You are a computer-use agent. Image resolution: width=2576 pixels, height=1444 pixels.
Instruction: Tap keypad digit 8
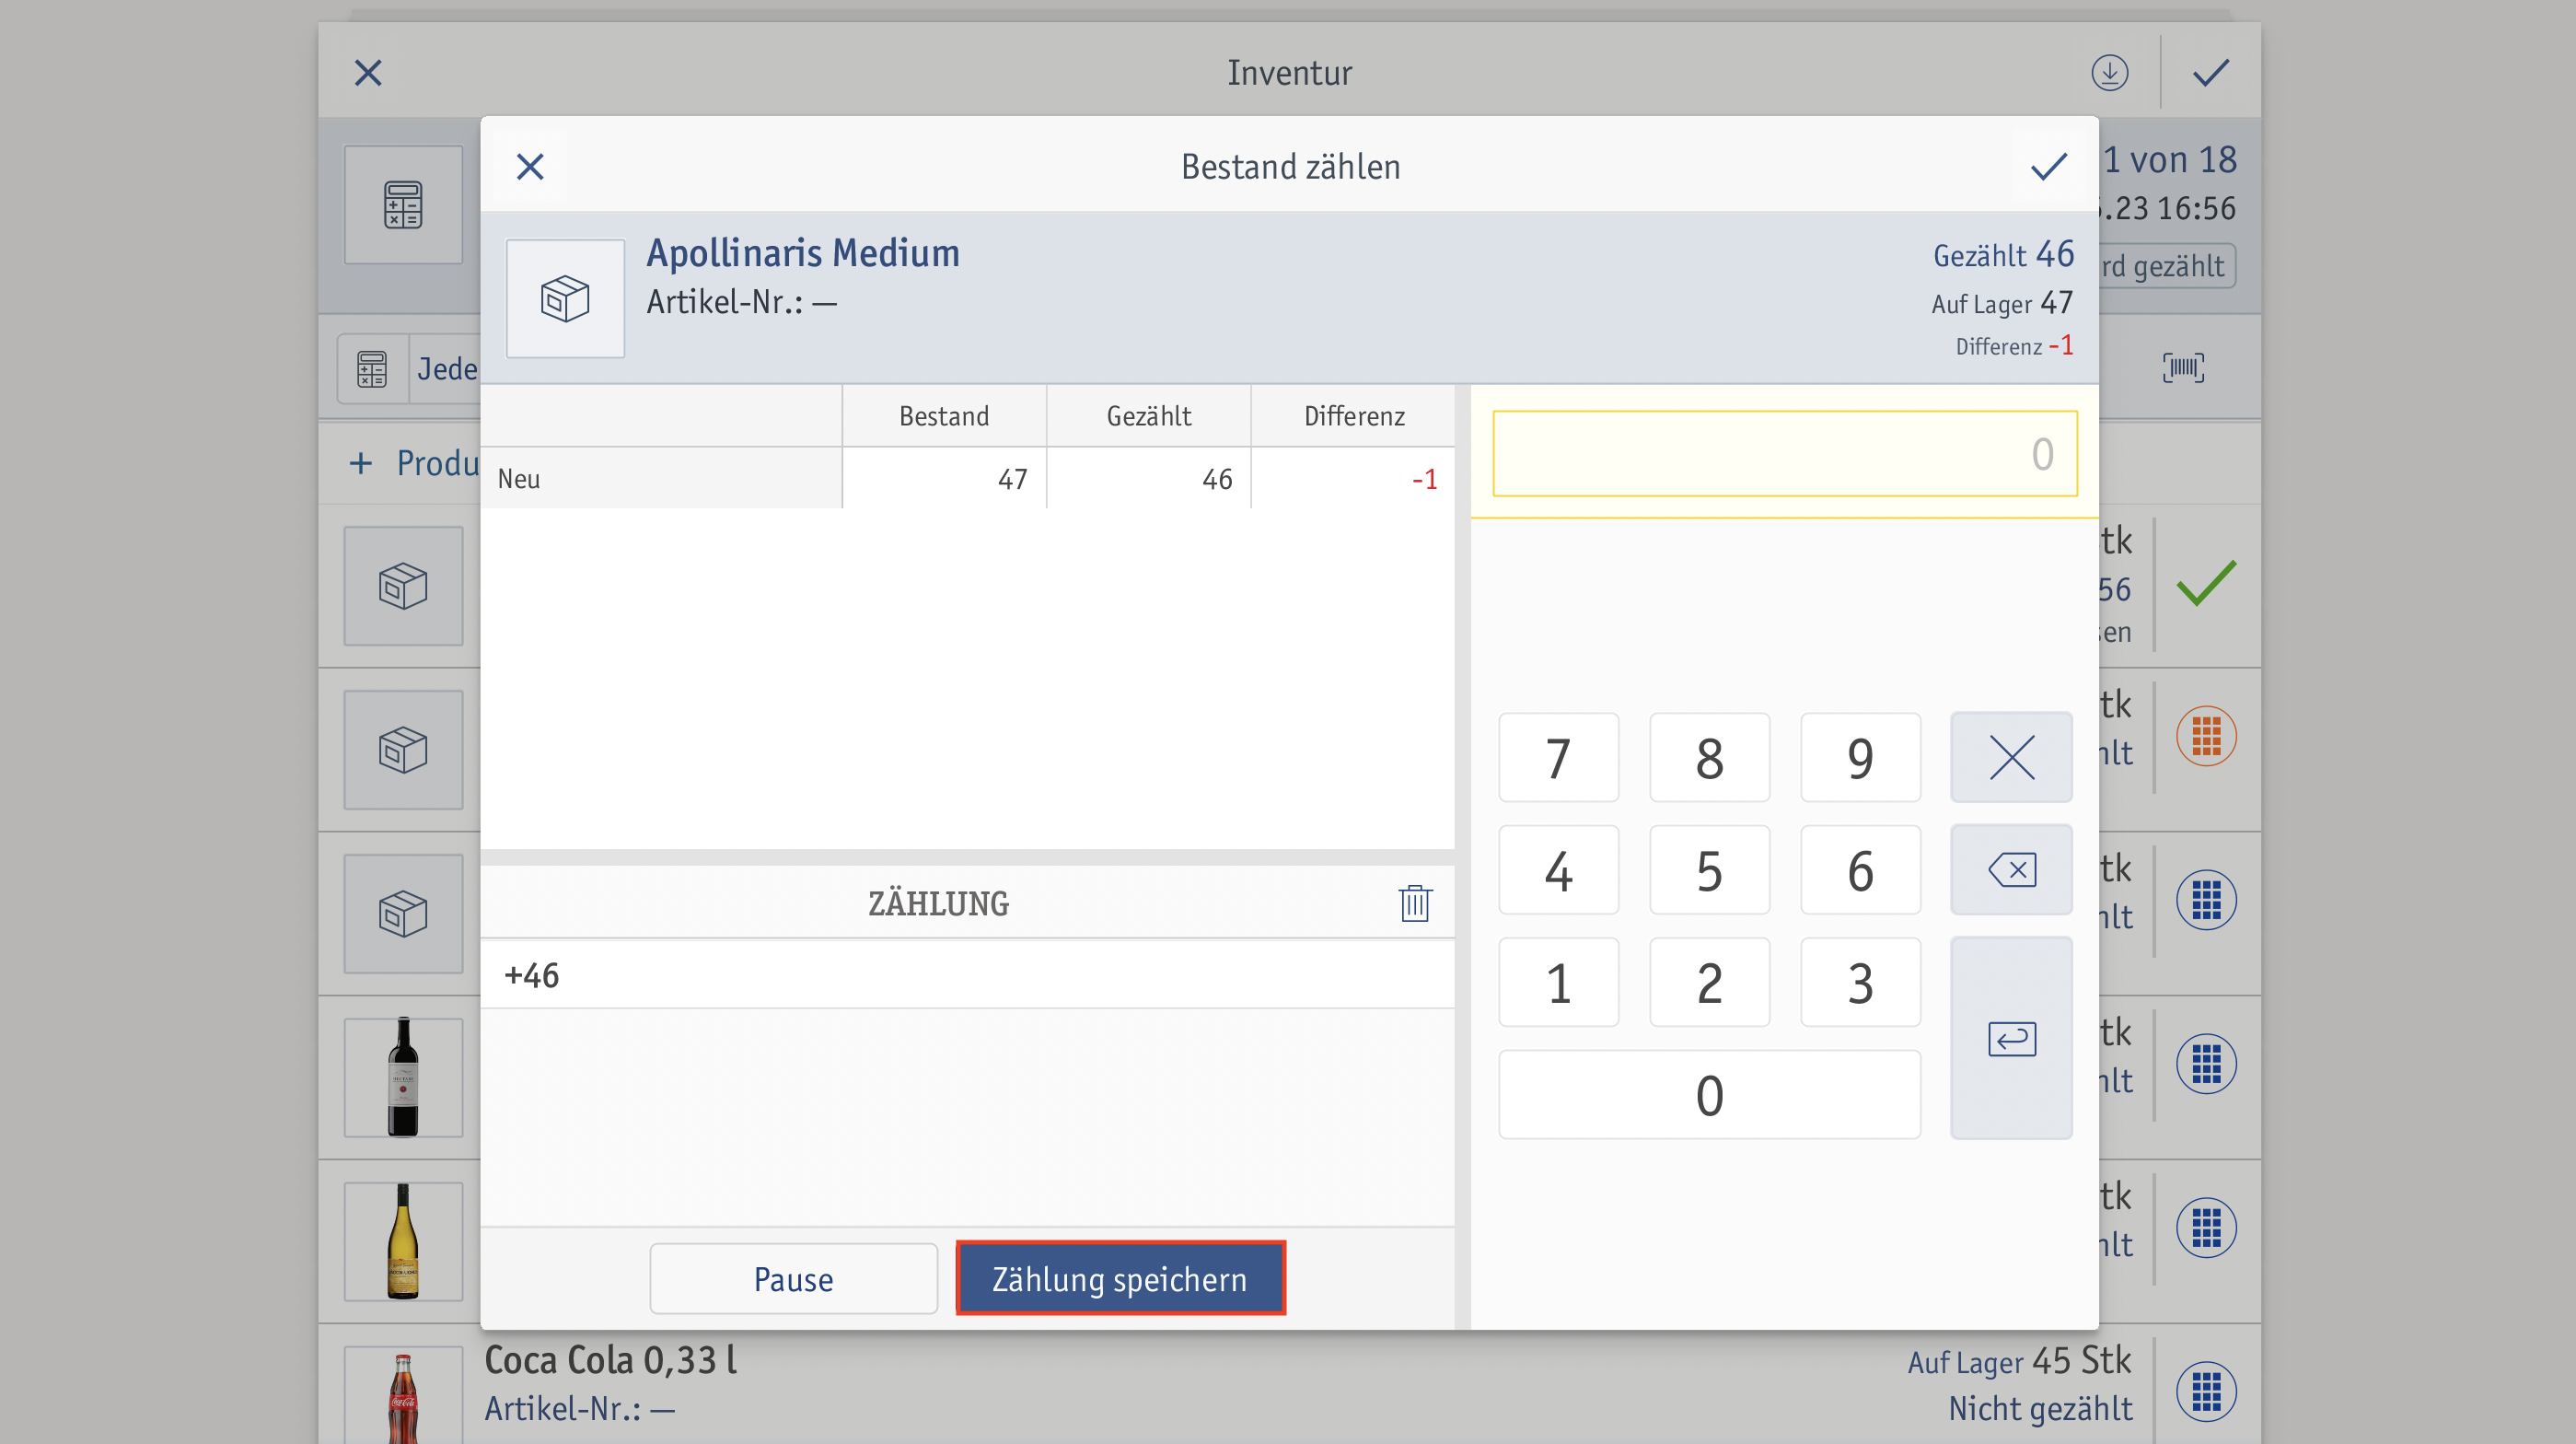point(1709,758)
